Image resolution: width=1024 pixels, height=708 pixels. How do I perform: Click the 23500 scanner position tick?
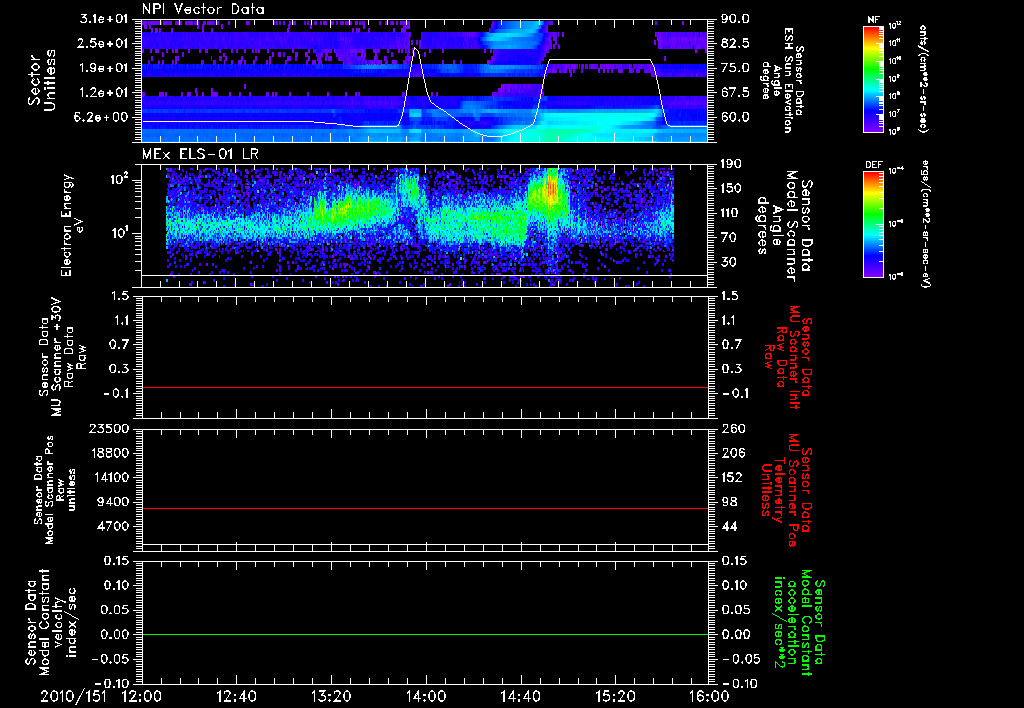pos(110,428)
